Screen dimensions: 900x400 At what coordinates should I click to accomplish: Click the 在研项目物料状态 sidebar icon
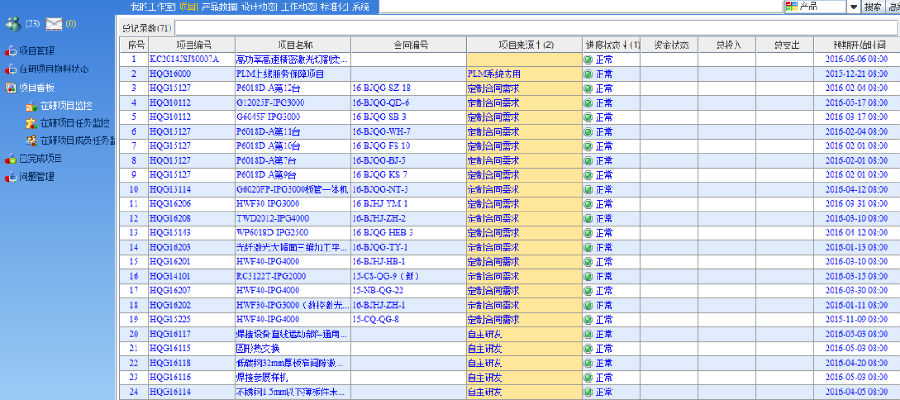(x=10, y=69)
